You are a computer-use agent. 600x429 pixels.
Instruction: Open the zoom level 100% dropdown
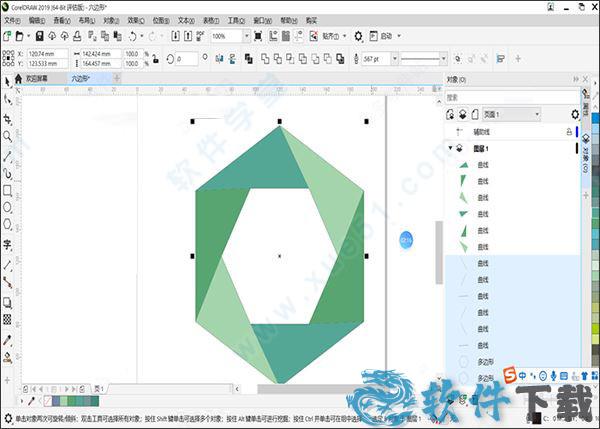pos(246,35)
